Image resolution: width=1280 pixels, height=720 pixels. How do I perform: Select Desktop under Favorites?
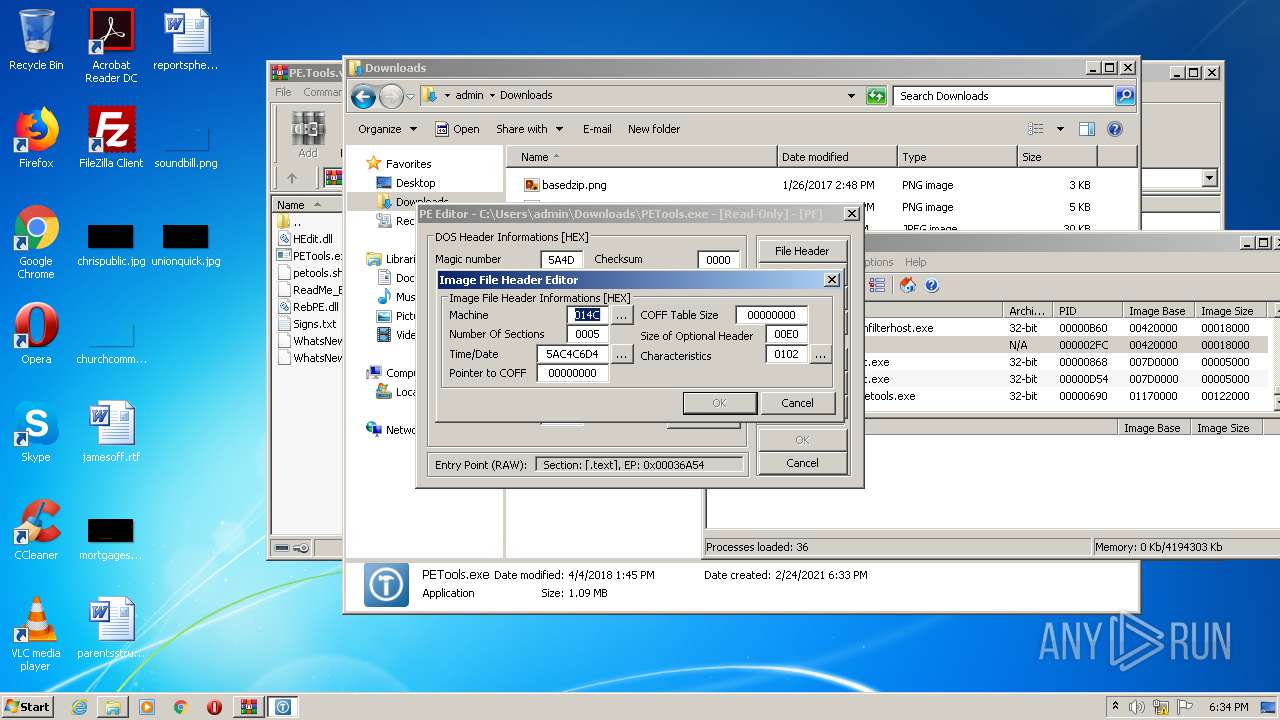tap(415, 183)
